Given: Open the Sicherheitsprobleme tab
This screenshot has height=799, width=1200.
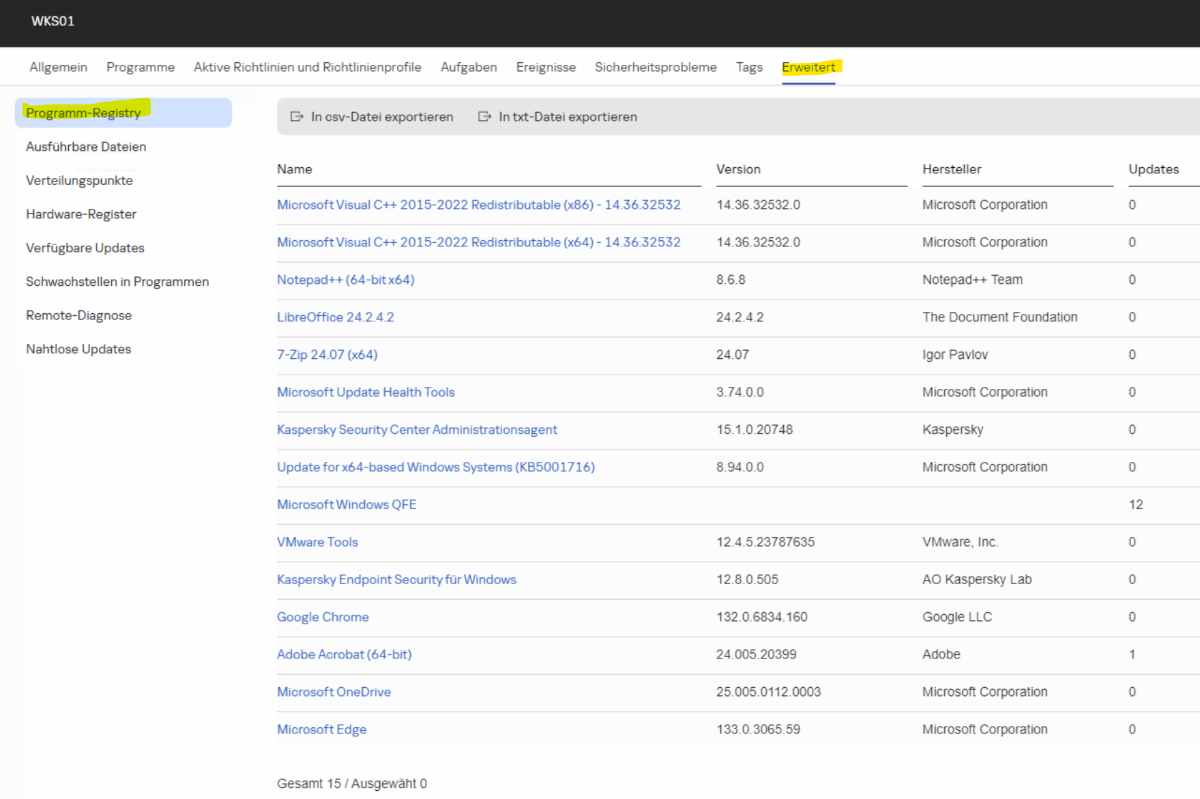Looking at the screenshot, I should (x=655, y=67).
